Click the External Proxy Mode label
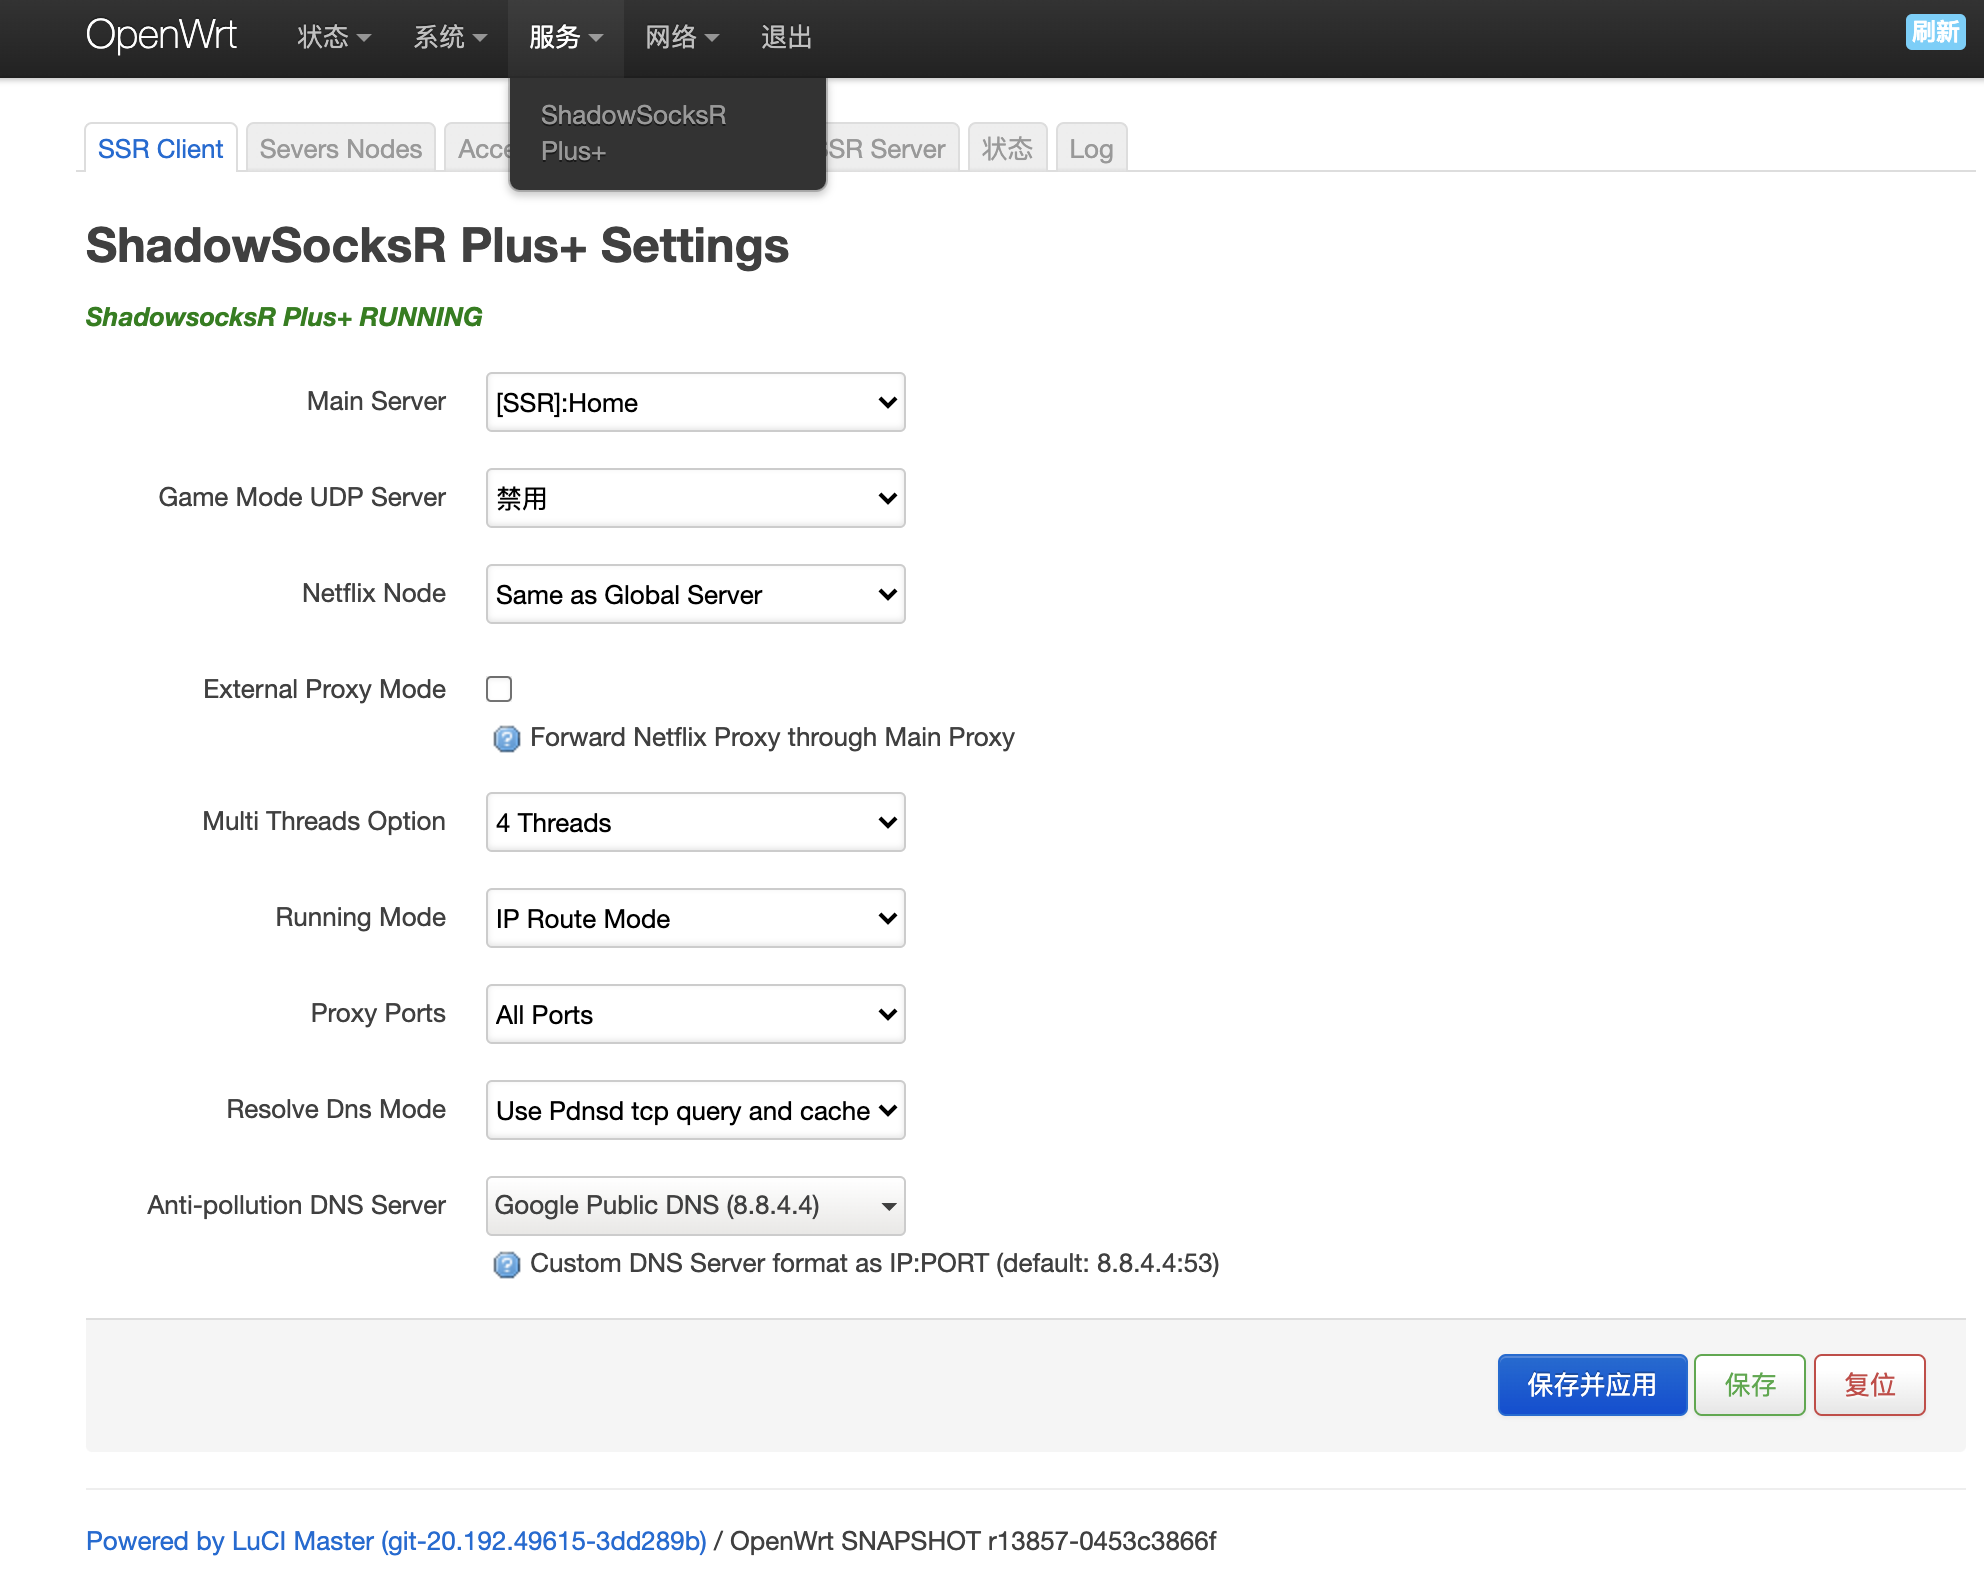Image resolution: width=1984 pixels, height=1578 pixels. pyautogui.click(x=324, y=689)
